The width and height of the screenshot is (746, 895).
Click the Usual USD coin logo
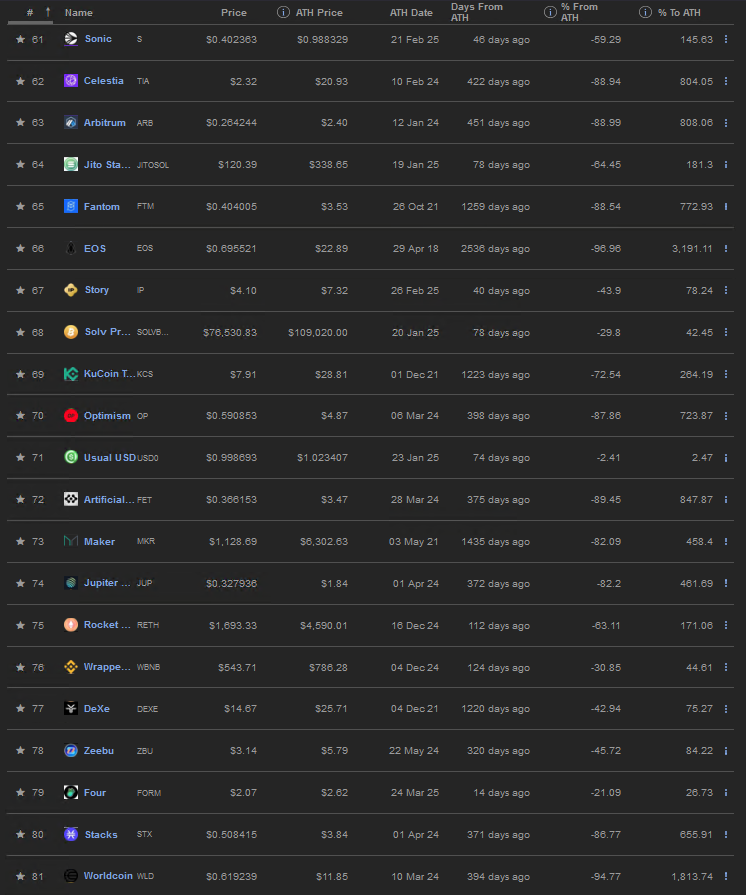click(71, 457)
